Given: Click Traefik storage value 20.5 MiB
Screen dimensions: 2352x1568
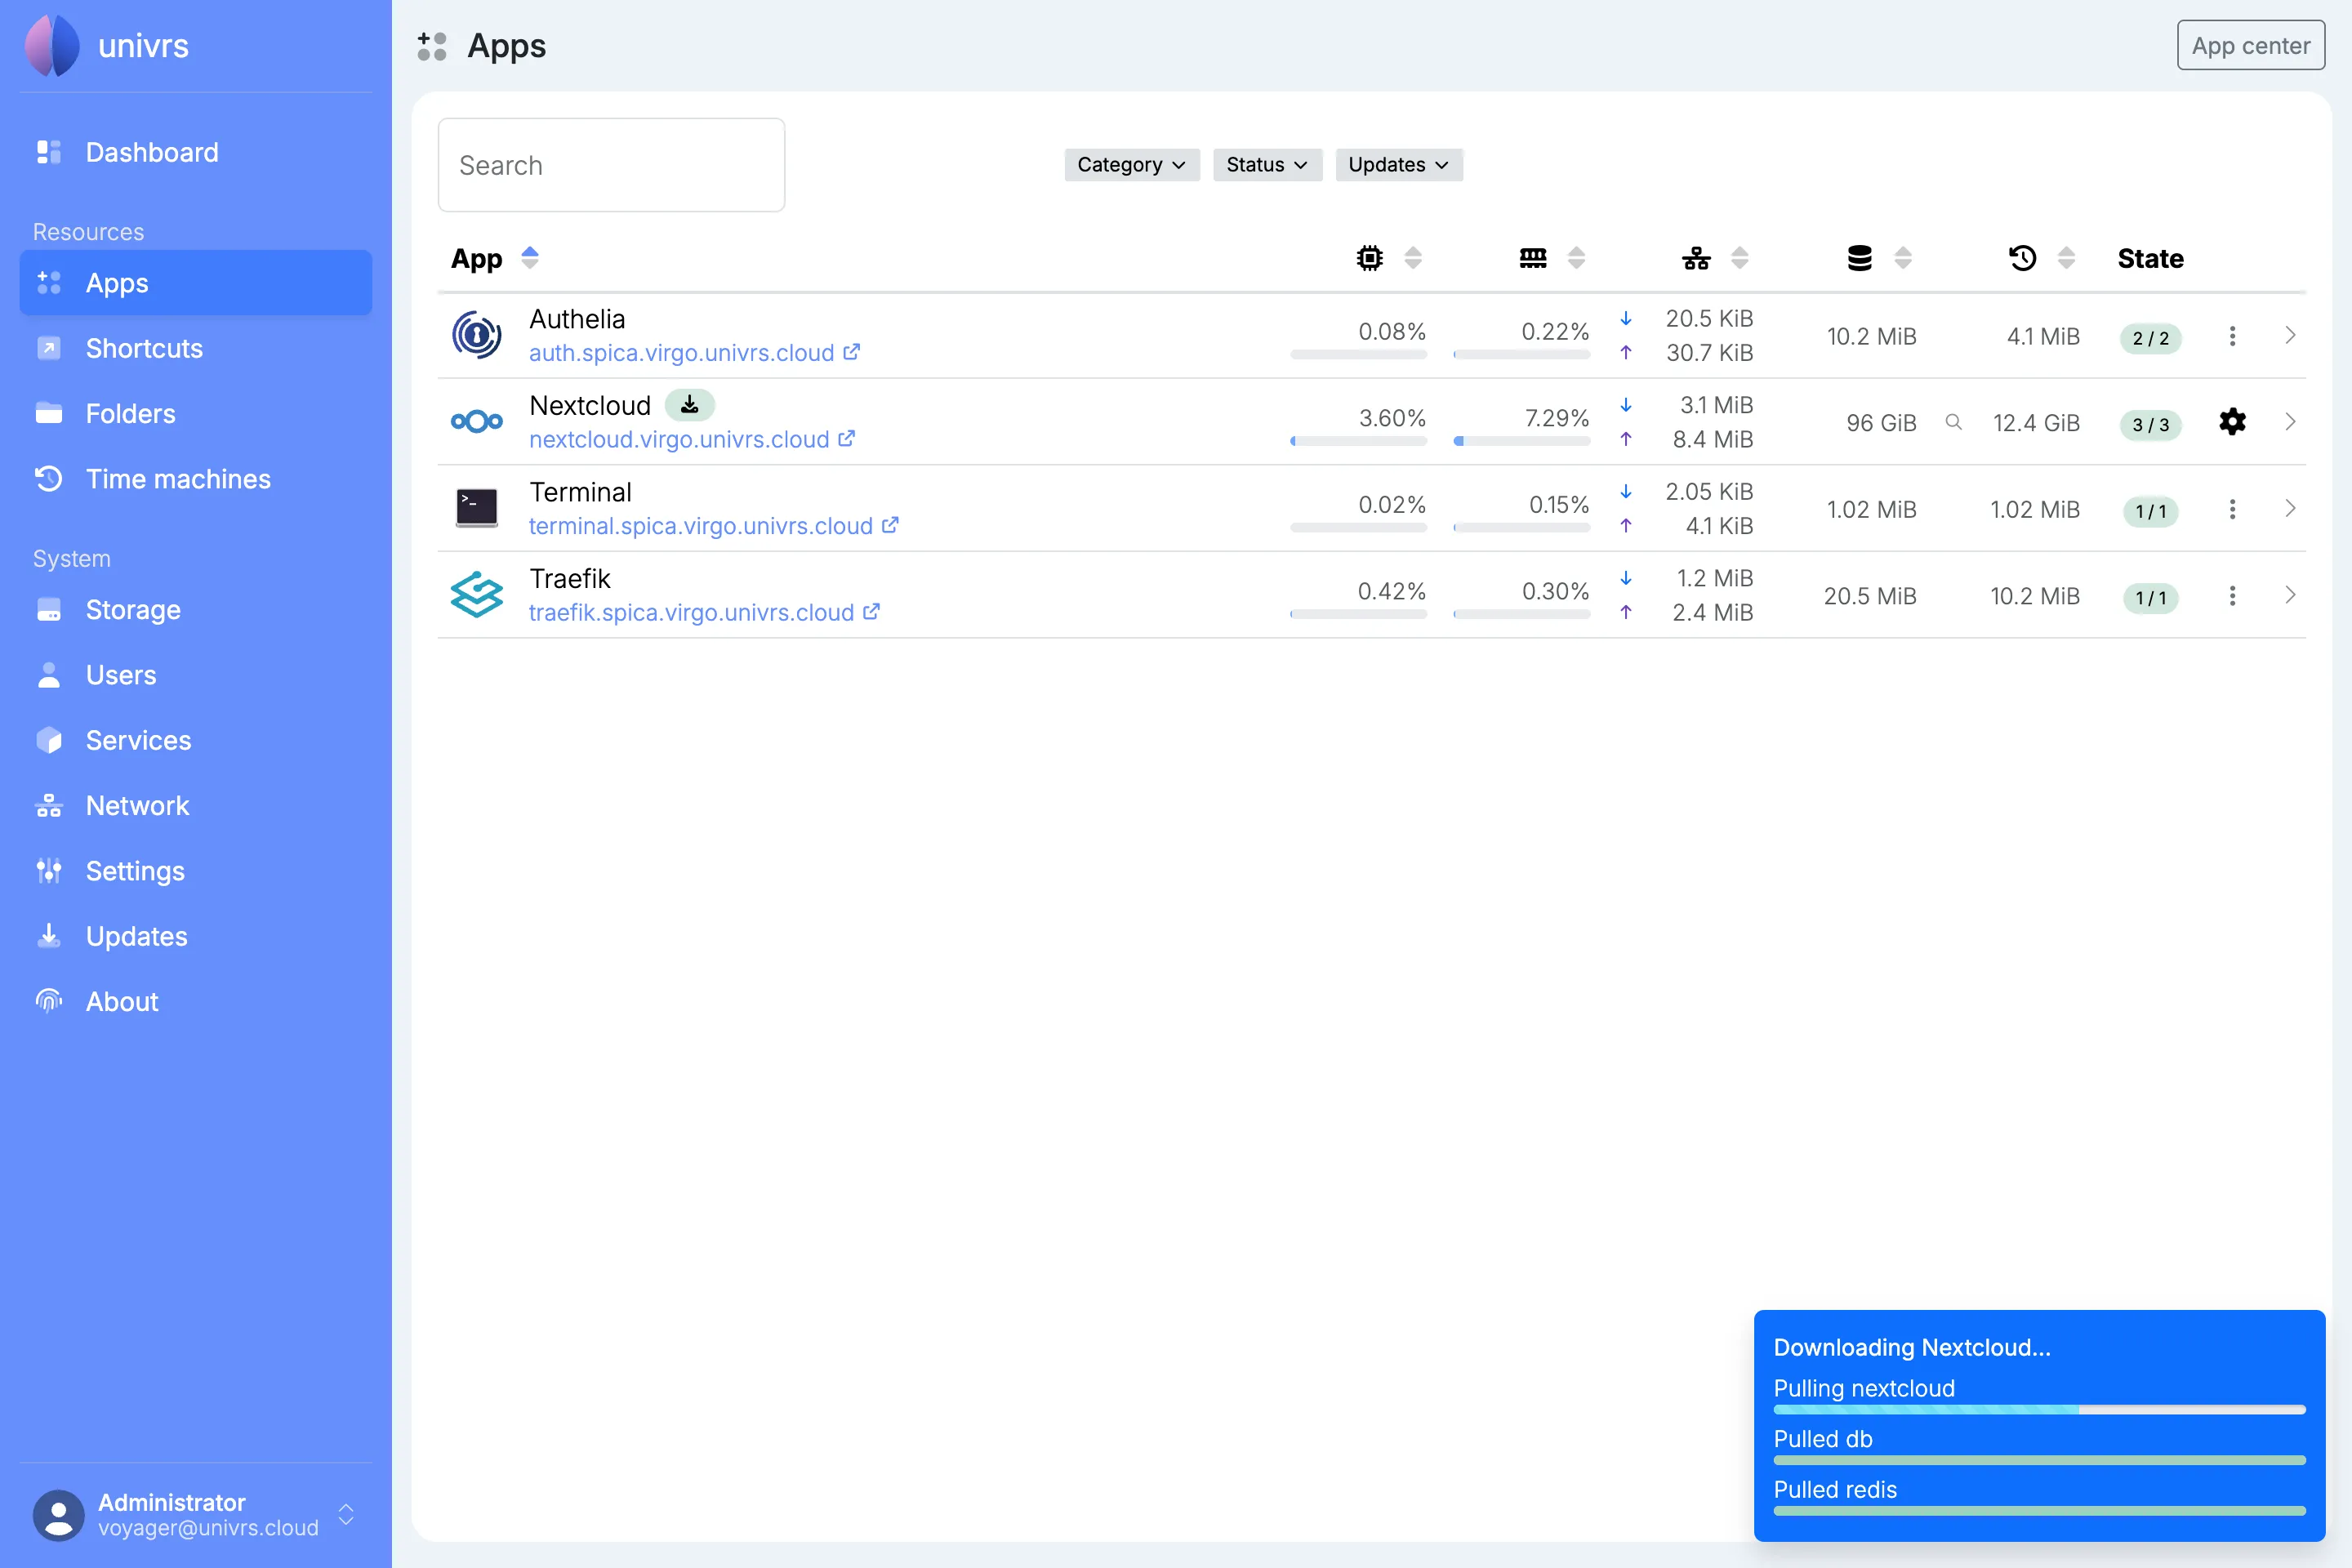Looking at the screenshot, I should click(x=1870, y=596).
